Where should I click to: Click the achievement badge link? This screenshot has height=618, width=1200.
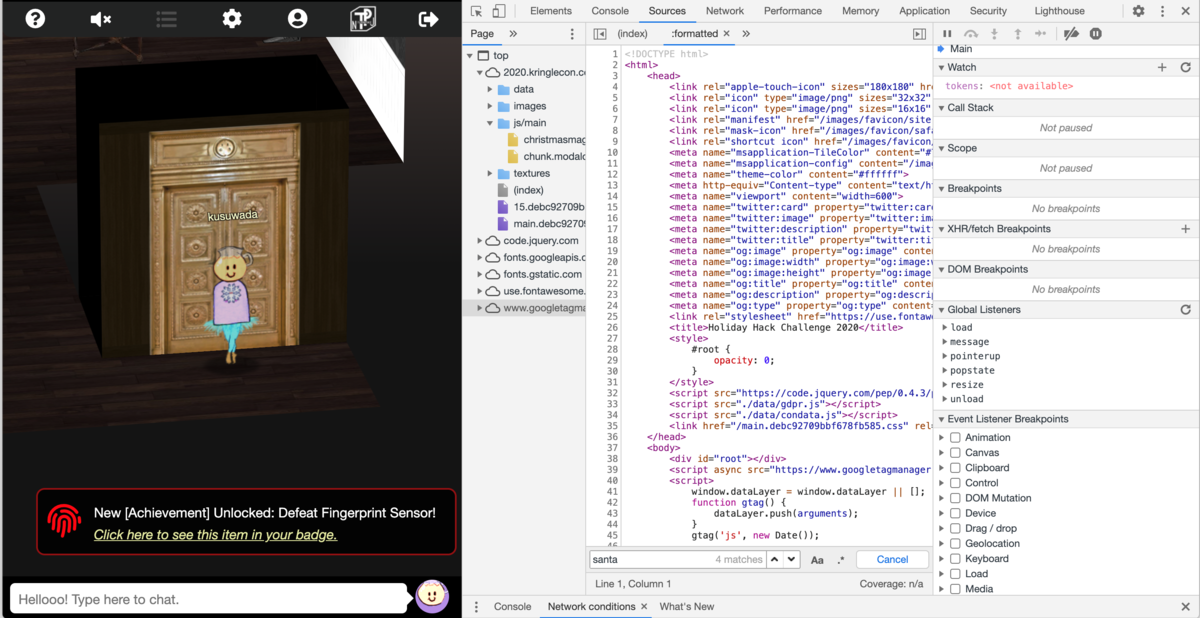pyautogui.click(x=215, y=535)
